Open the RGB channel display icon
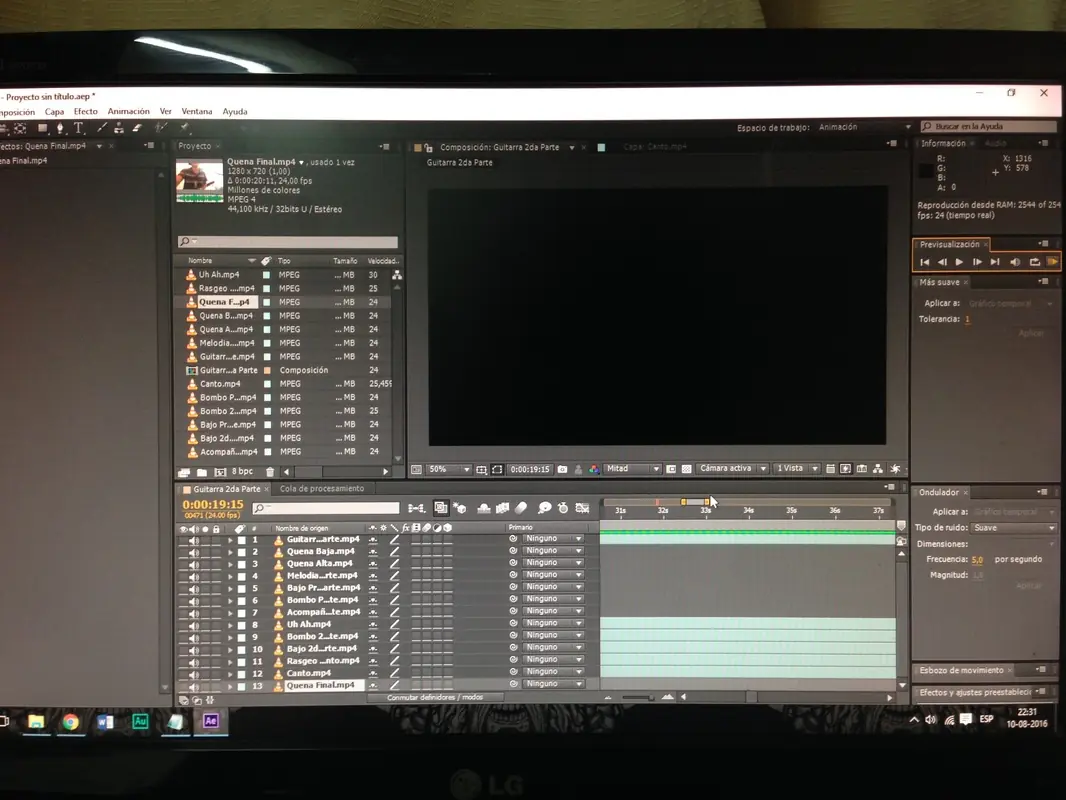The height and width of the screenshot is (800, 1066). click(x=594, y=469)
